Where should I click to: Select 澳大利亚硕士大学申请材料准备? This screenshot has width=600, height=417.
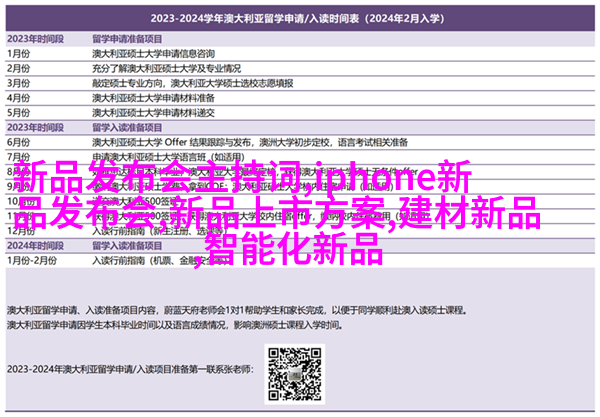pos(153,98)
